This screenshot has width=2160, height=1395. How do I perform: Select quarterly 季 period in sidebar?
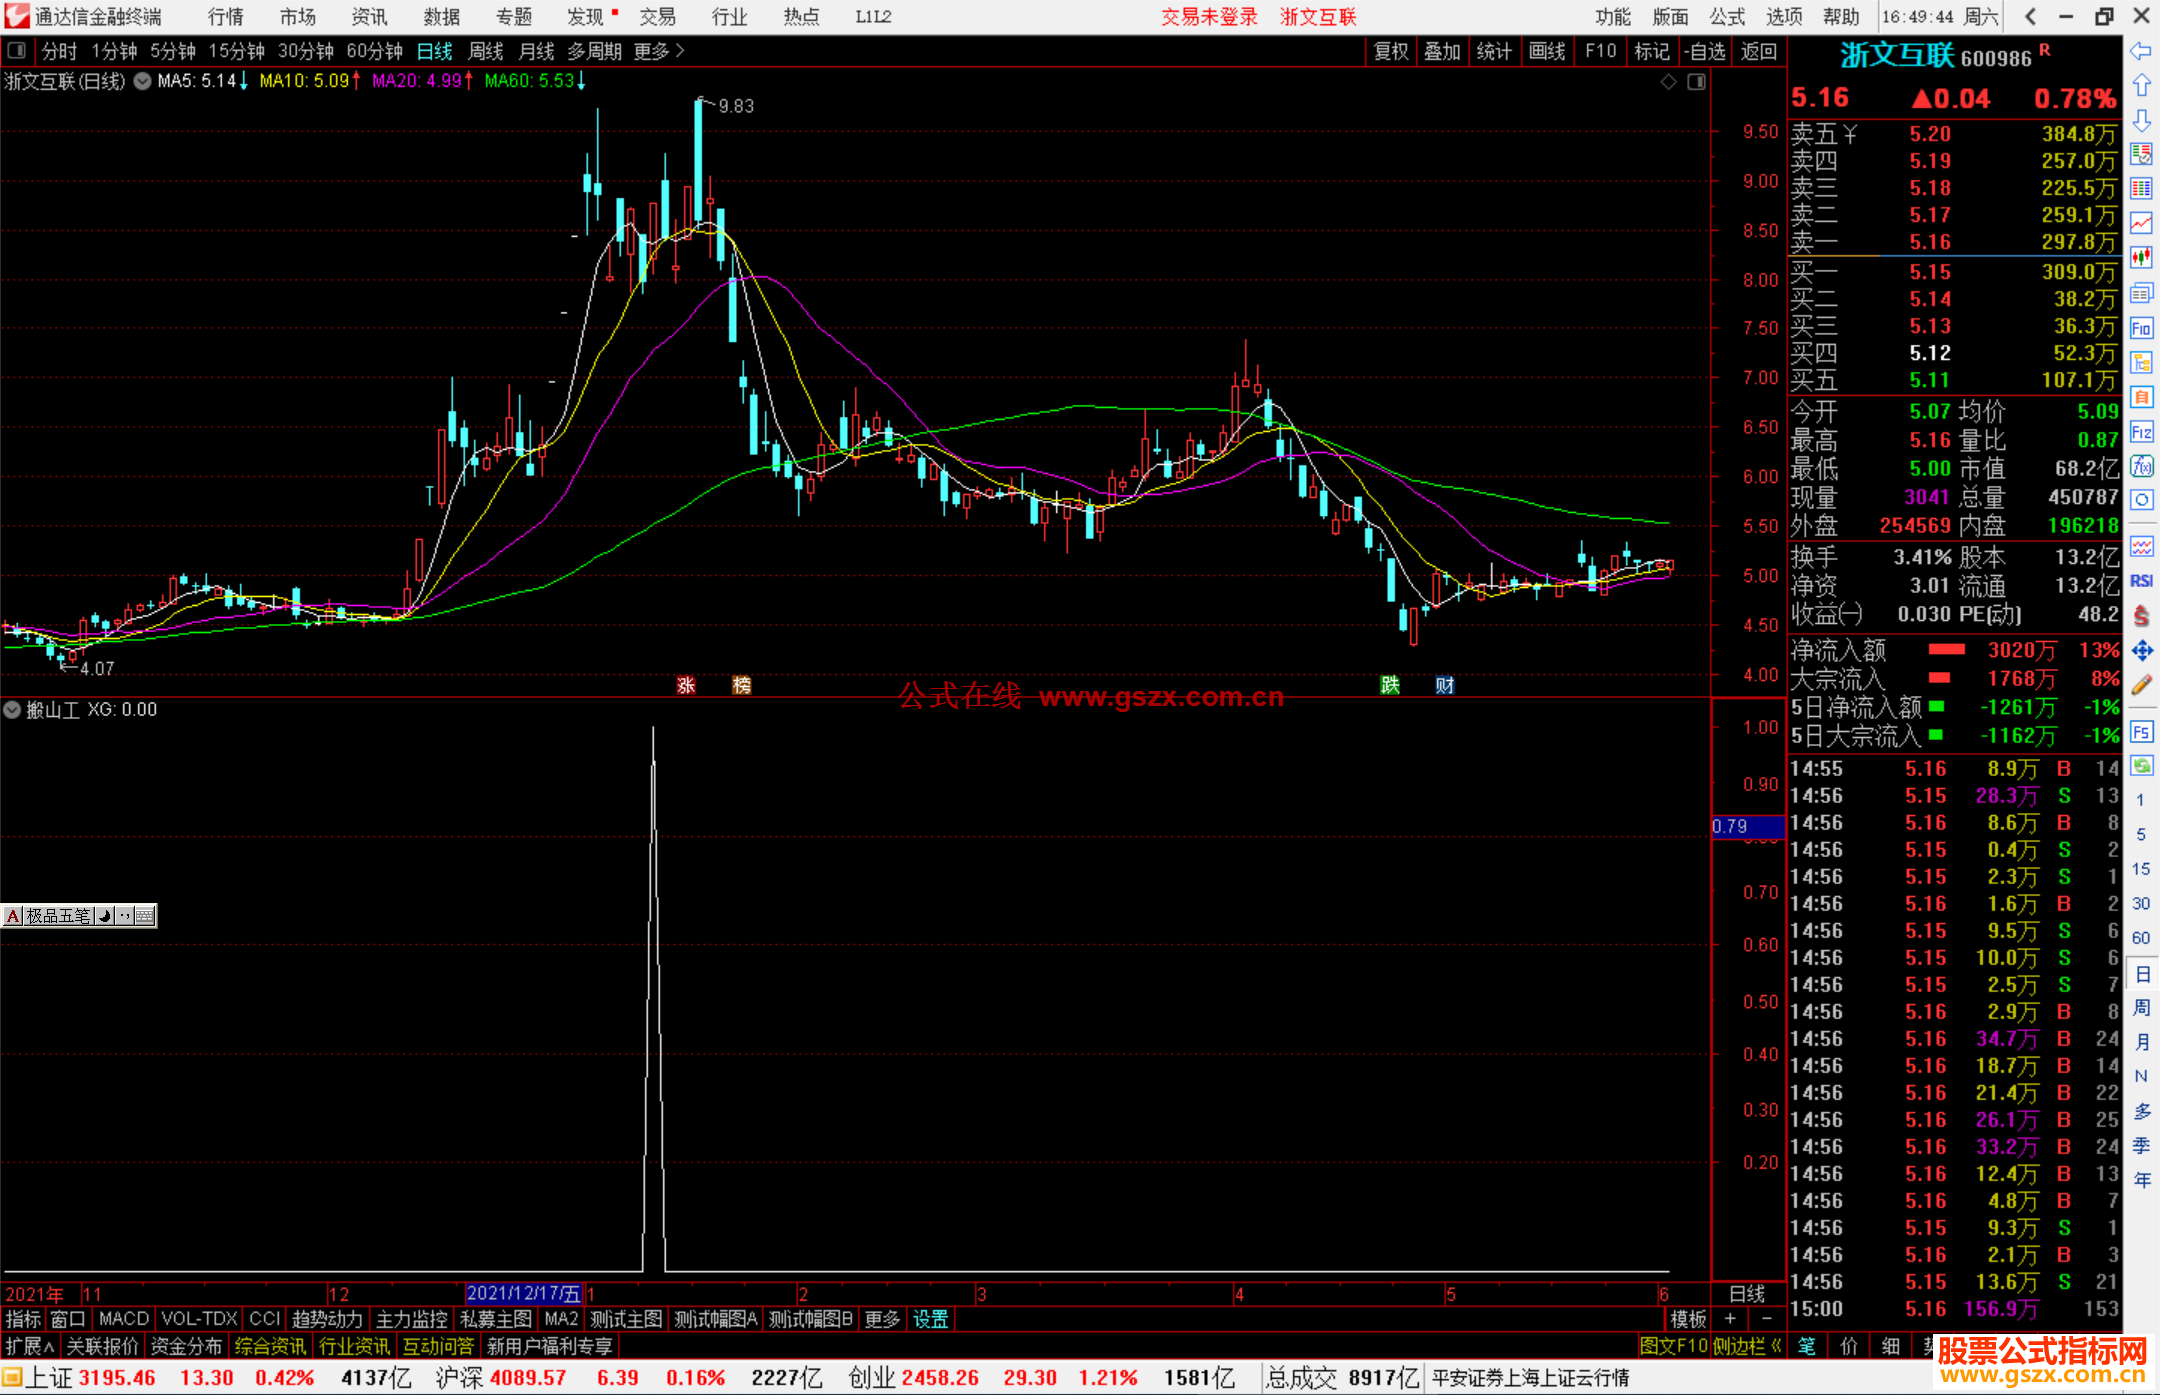(x=2141, y=1146)
